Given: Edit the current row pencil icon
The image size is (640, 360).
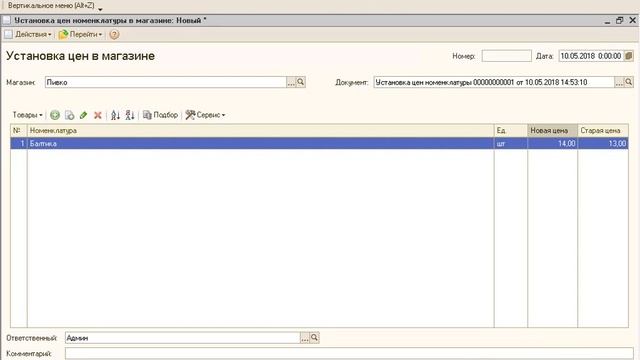Looking at the screenshot, I should point(84,115).
